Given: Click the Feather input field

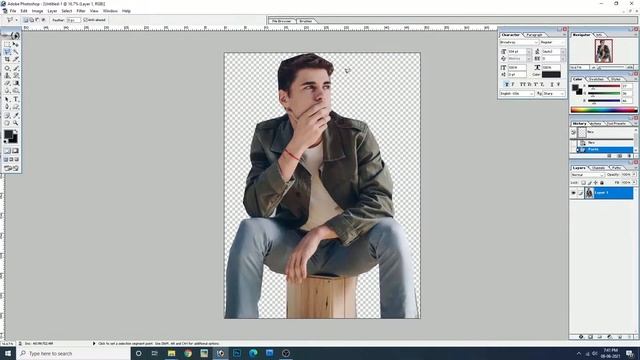Looking at the screenshot, I should [73, 20].
